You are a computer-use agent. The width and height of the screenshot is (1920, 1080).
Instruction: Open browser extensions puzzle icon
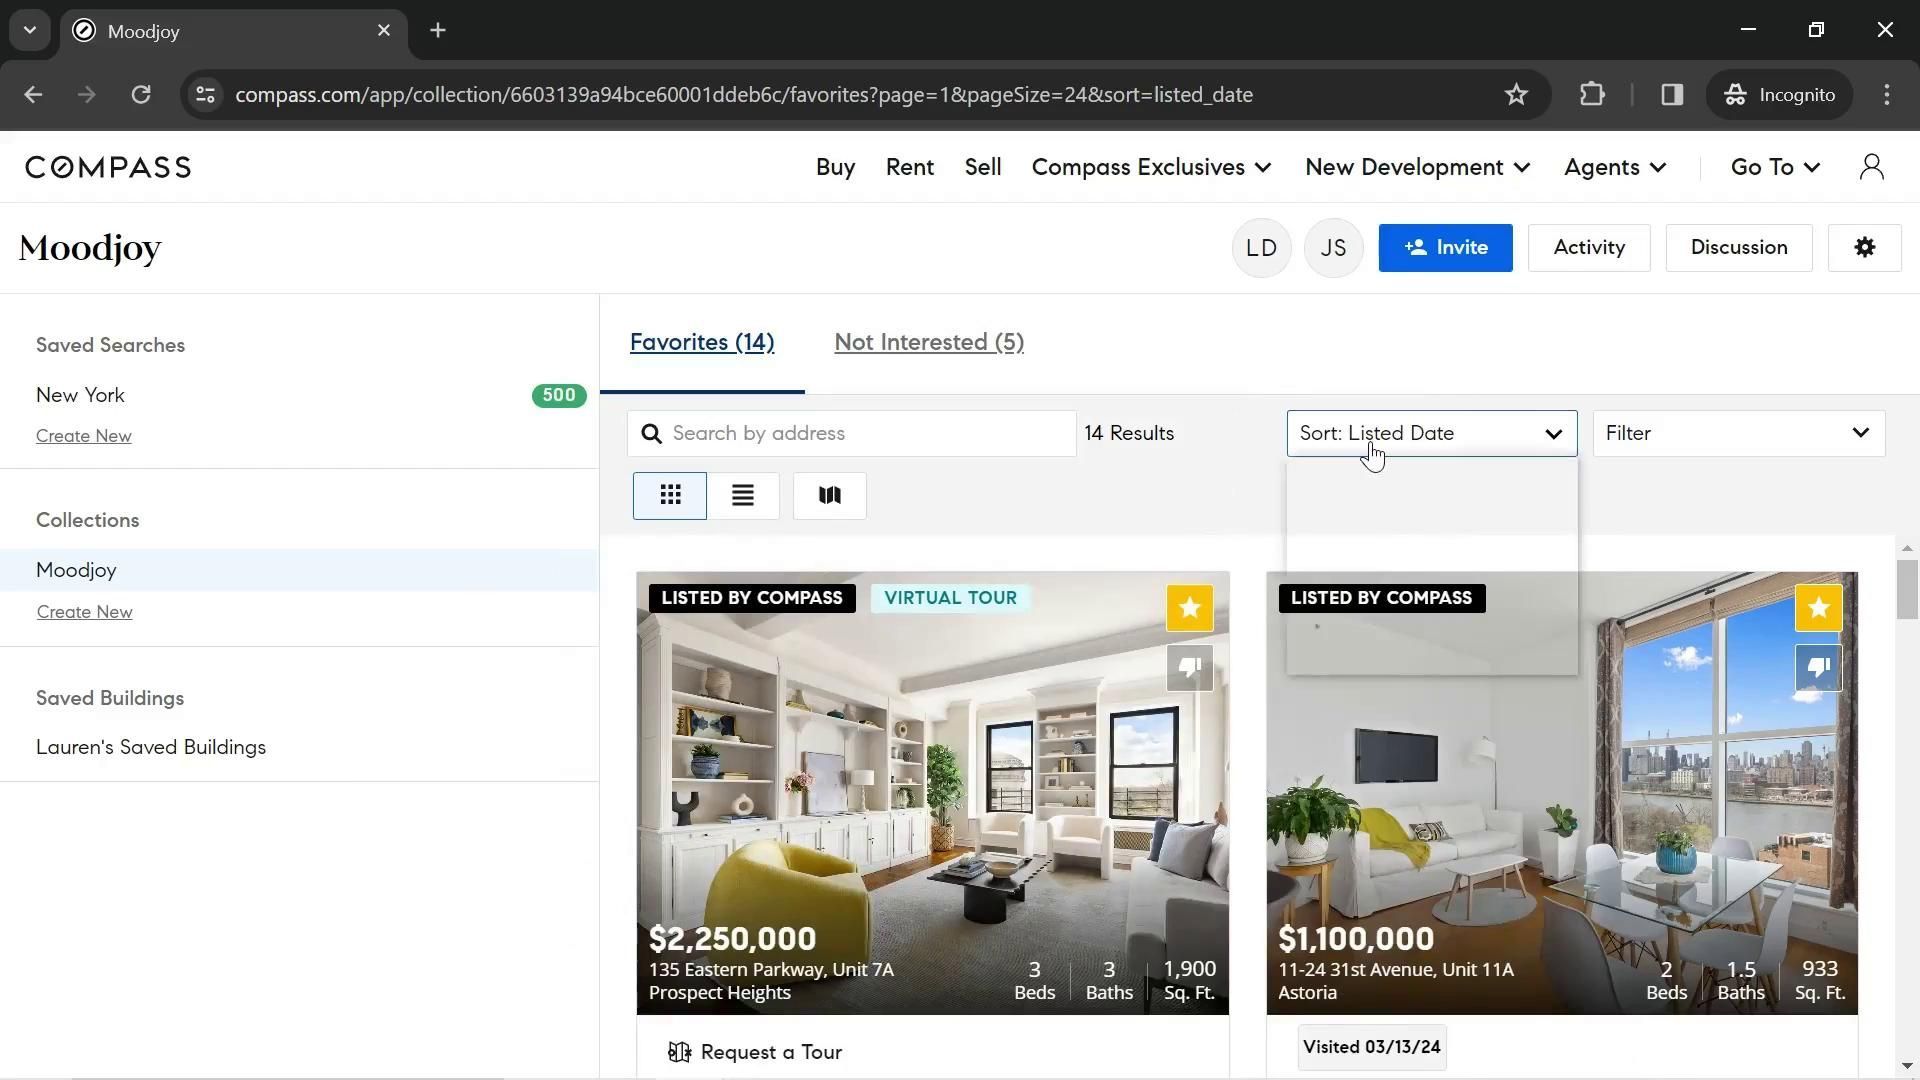1591,94
